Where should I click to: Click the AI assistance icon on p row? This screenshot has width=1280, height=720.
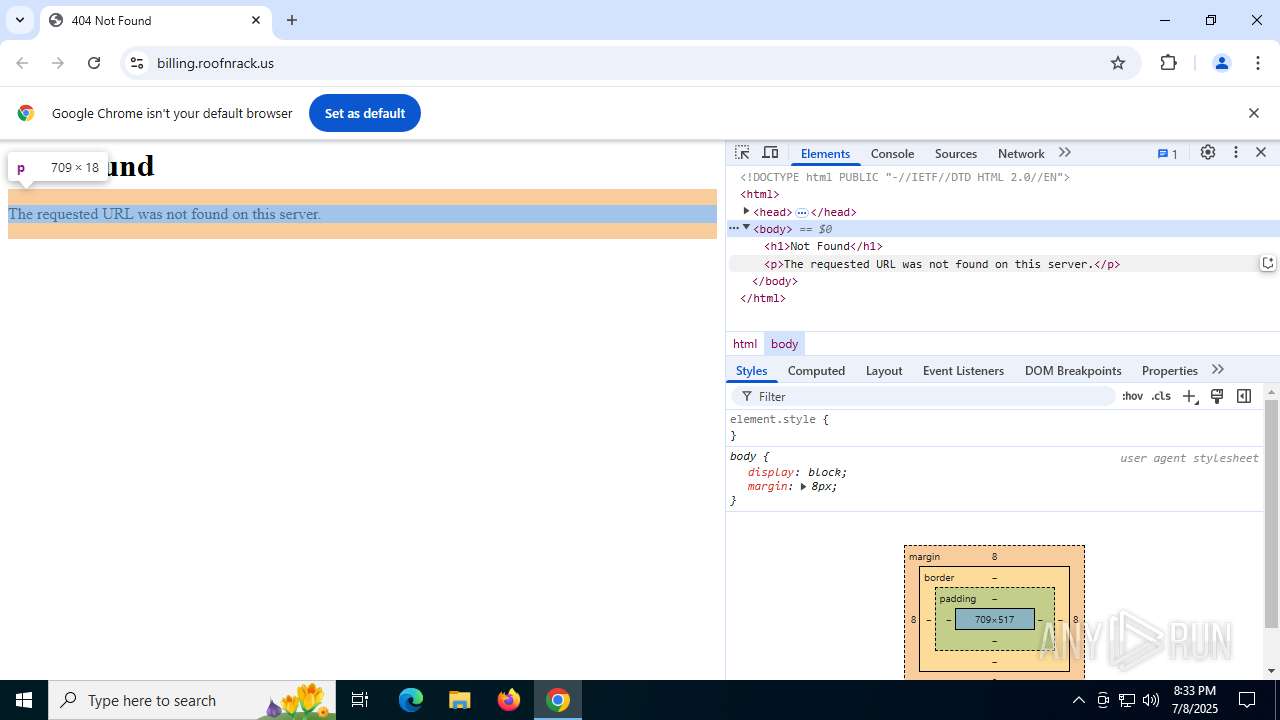pyautogui.click(x=1267, y=263)
